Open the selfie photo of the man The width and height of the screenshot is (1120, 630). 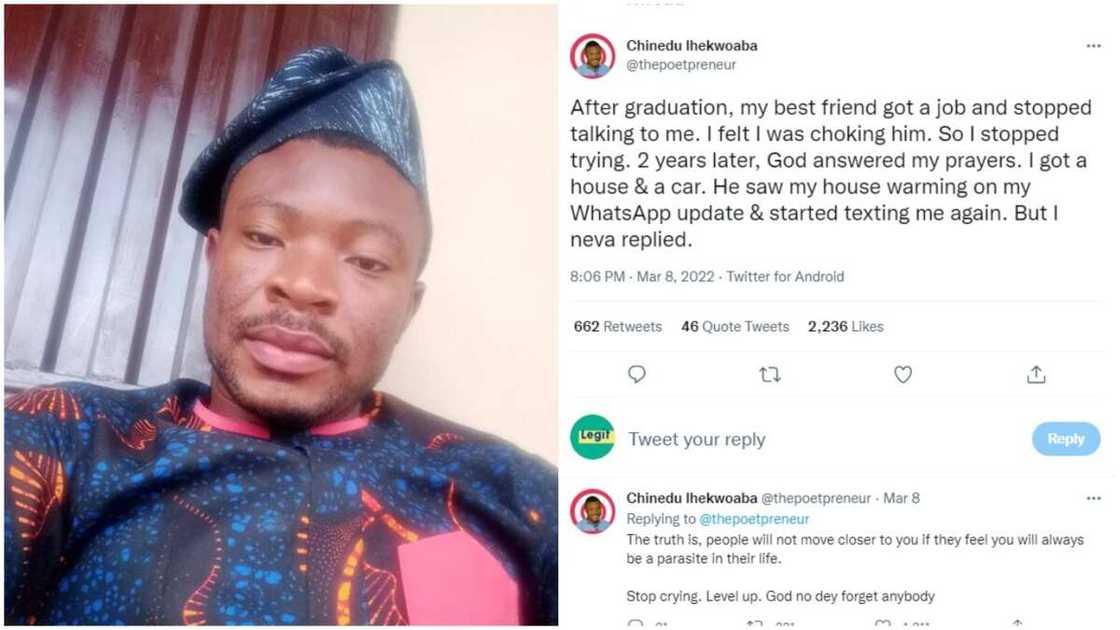point(280,315)
